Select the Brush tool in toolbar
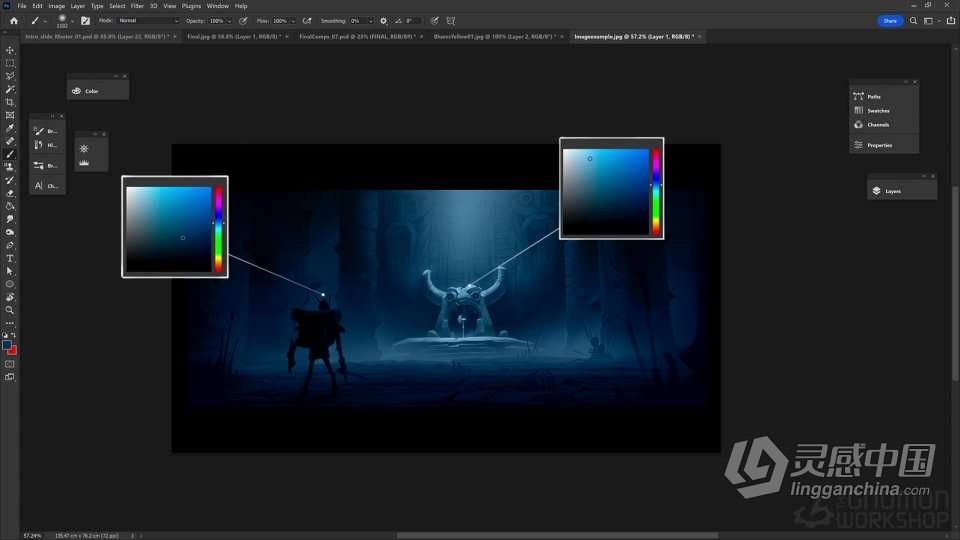 (x=10, y=154)
